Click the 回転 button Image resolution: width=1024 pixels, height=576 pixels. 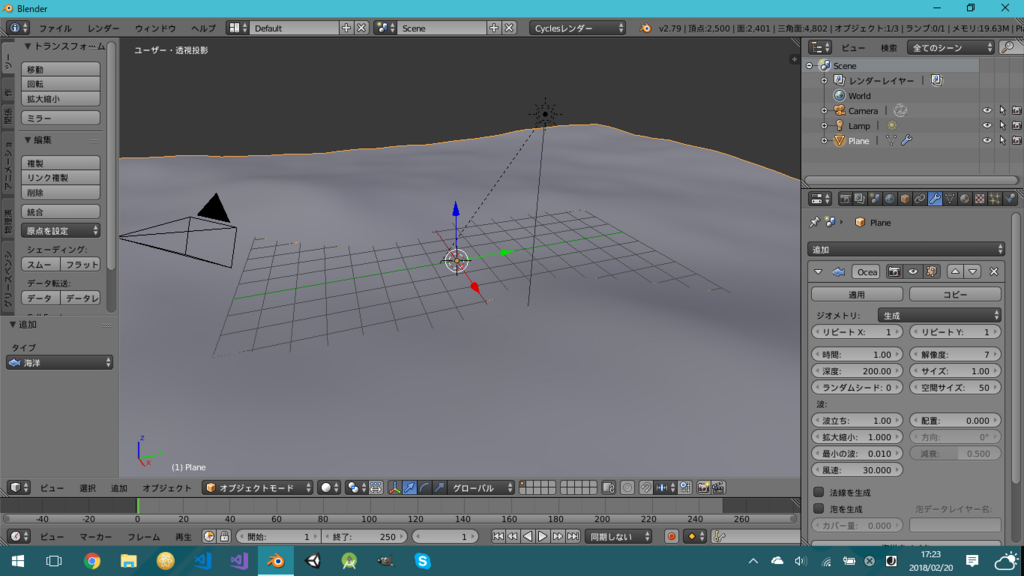coord(61,84)
